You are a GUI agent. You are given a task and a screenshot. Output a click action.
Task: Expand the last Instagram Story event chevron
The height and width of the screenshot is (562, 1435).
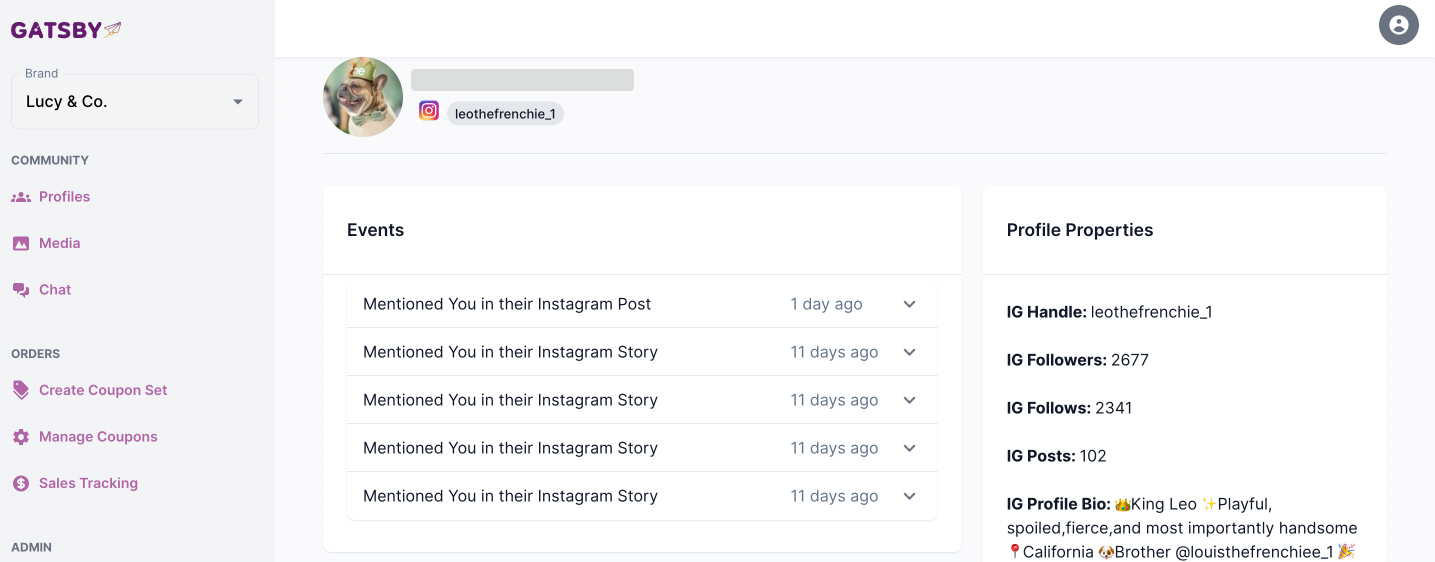tap(909, 496)
